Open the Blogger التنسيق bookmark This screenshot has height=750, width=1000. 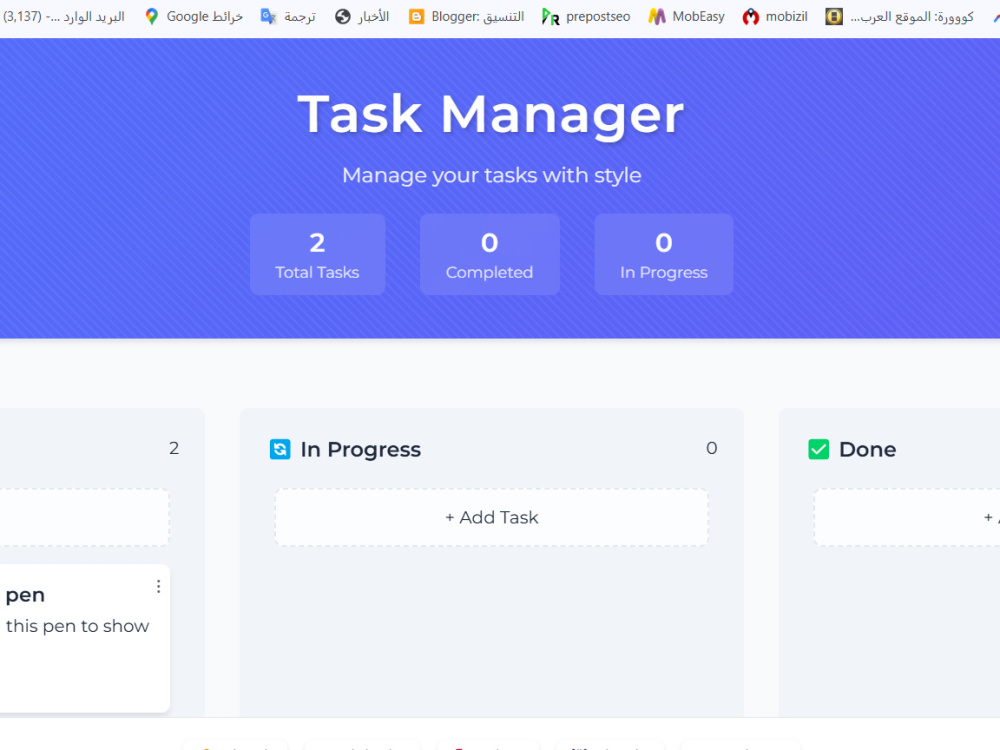tap(467, 17)
